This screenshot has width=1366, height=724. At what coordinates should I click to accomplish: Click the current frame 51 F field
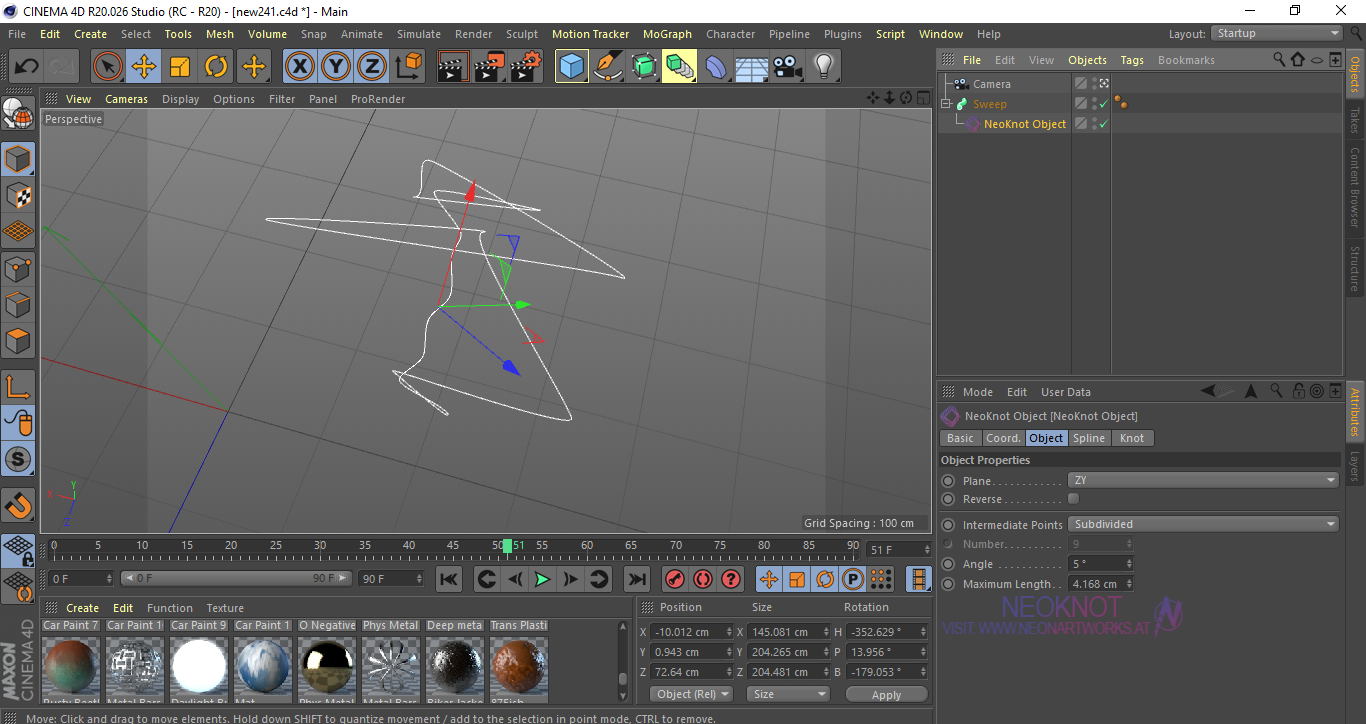(x=900, y=550)
